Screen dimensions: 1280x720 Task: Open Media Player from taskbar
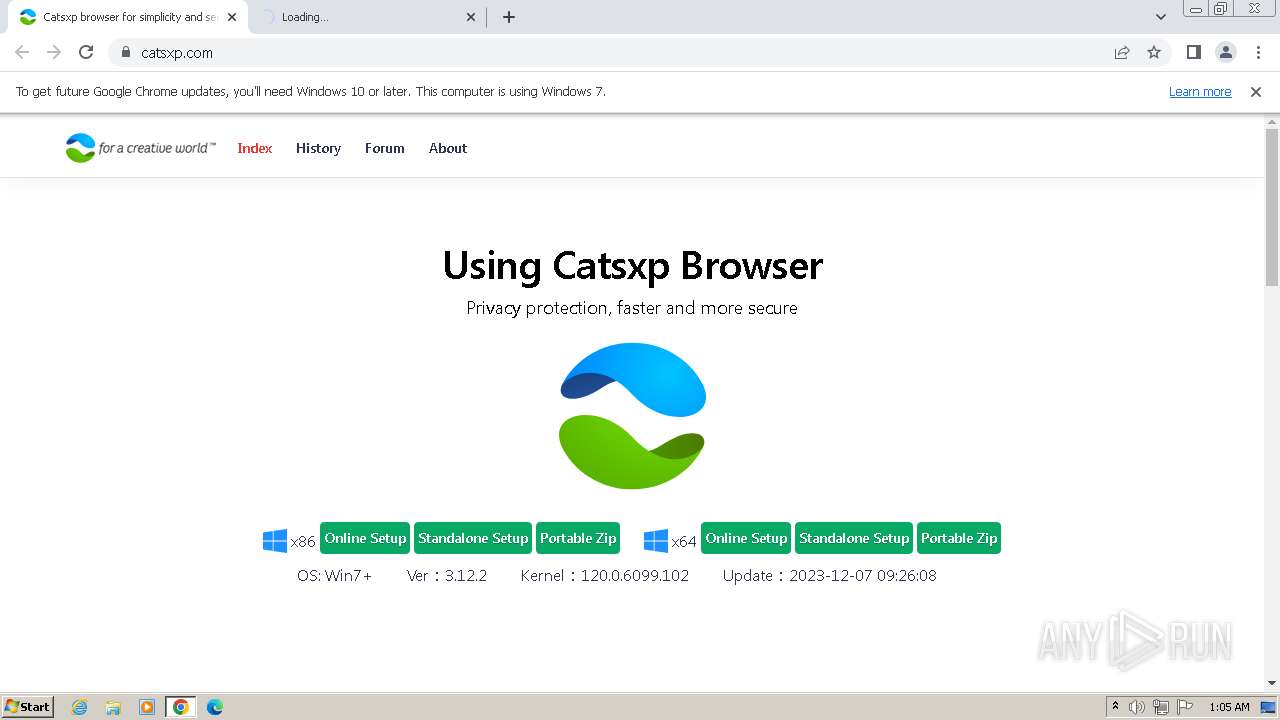147,707
